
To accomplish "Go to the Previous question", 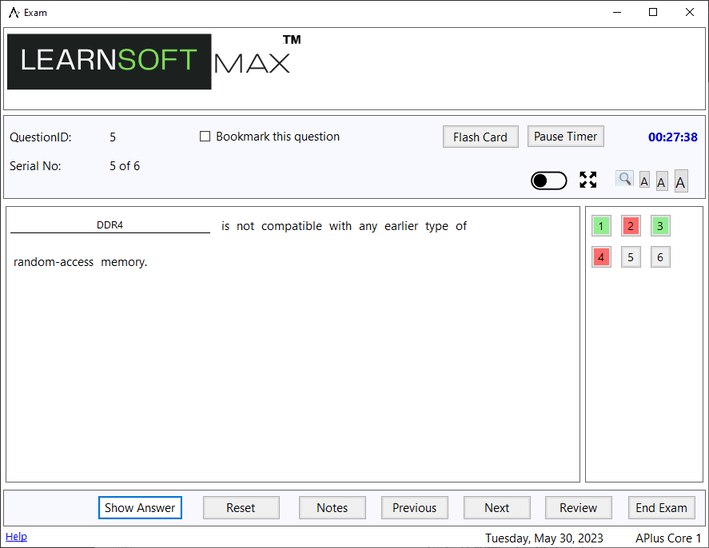I will tap(414, 507).
